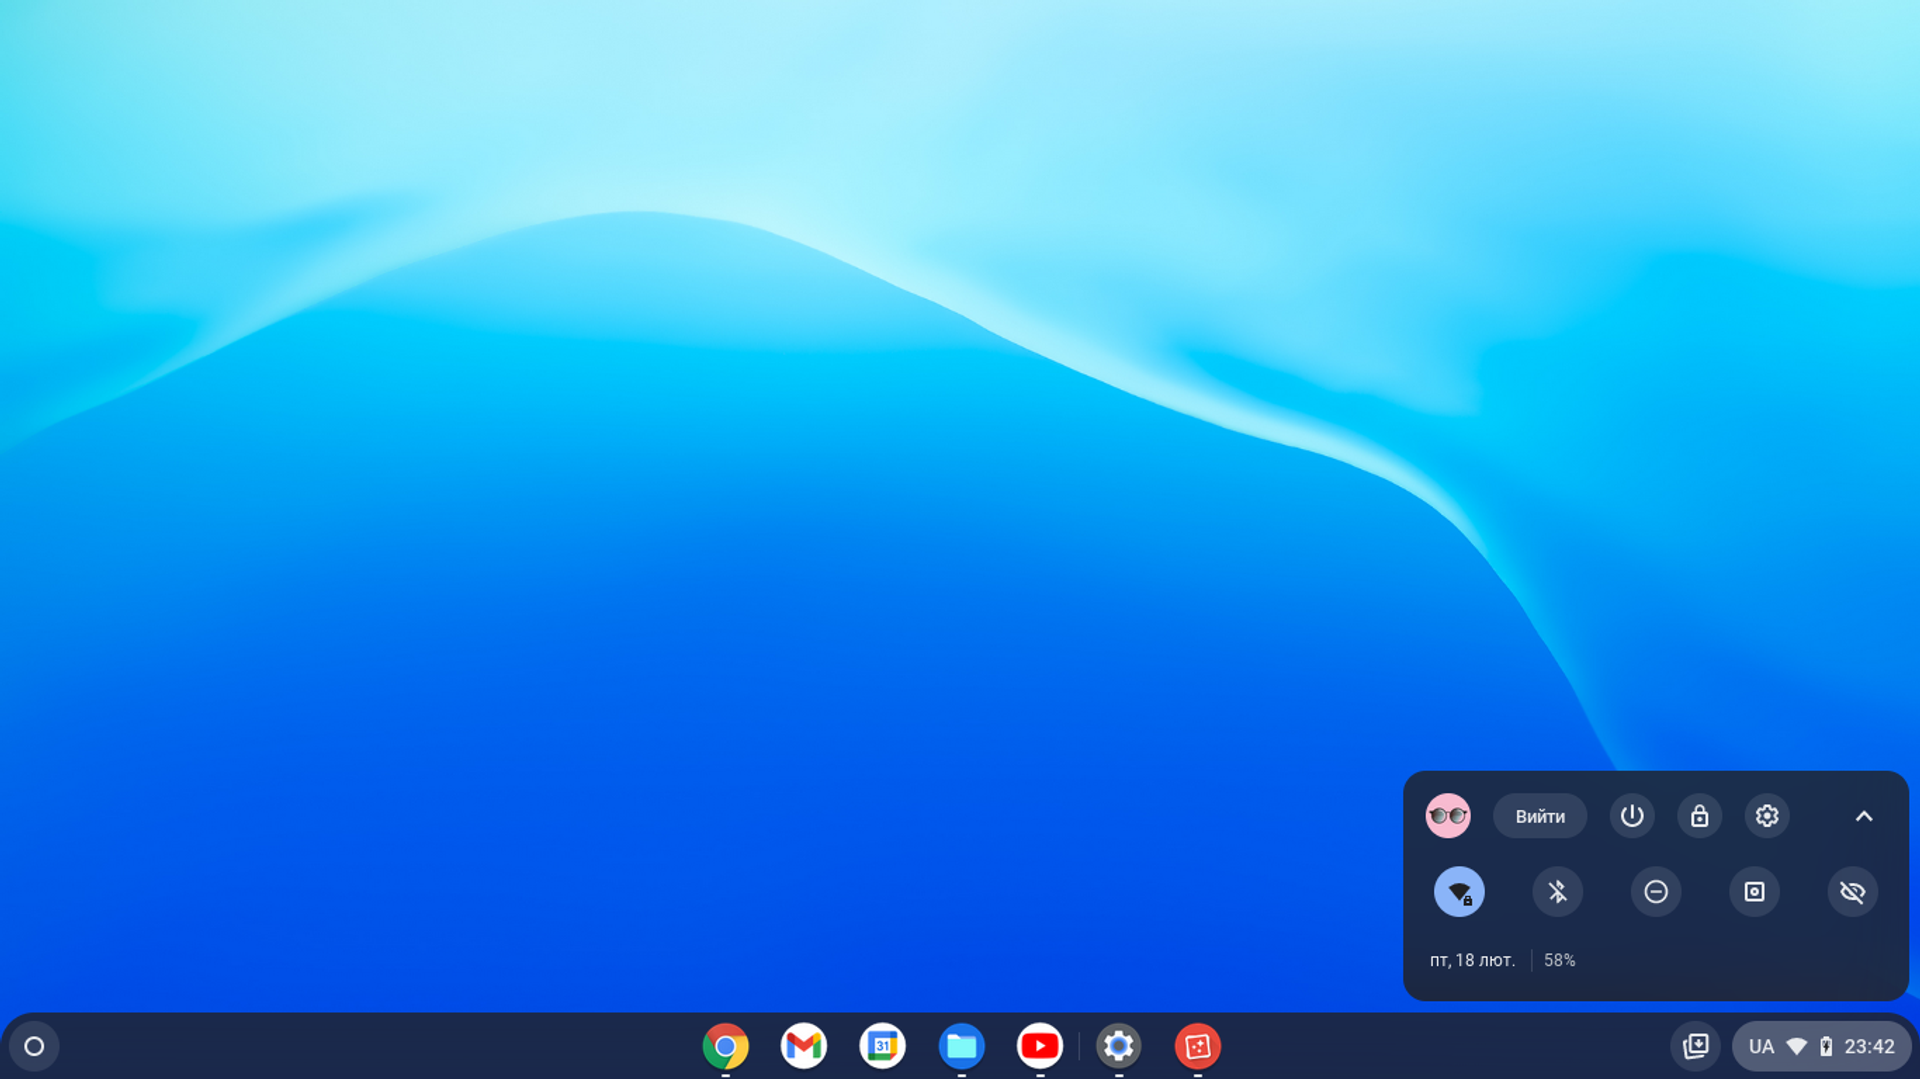Click the Вийти sign-out button
This screenshot has width=1920, height=1079.
point(1540,816)
